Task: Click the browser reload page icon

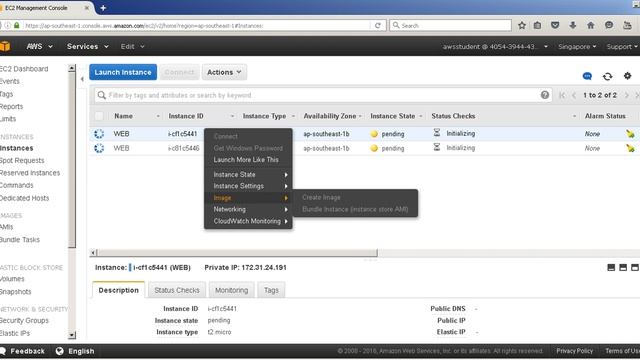Action: pyautogui.click(x=378, y=25)
